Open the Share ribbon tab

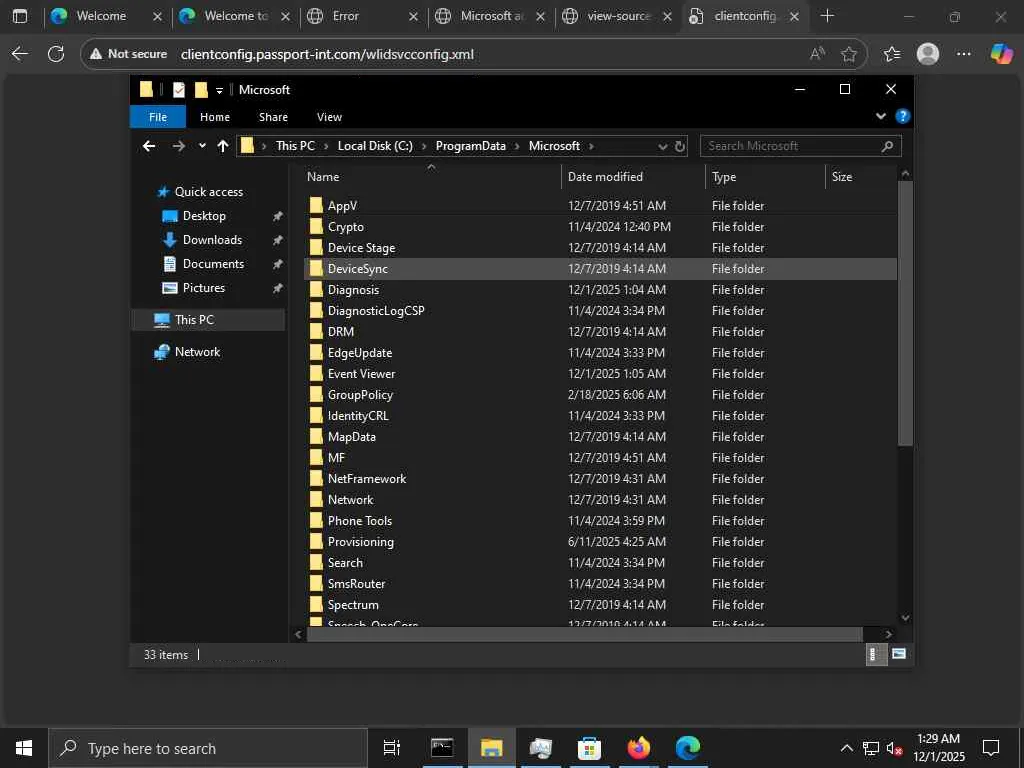pyautogui.click(x=273, y=117)
